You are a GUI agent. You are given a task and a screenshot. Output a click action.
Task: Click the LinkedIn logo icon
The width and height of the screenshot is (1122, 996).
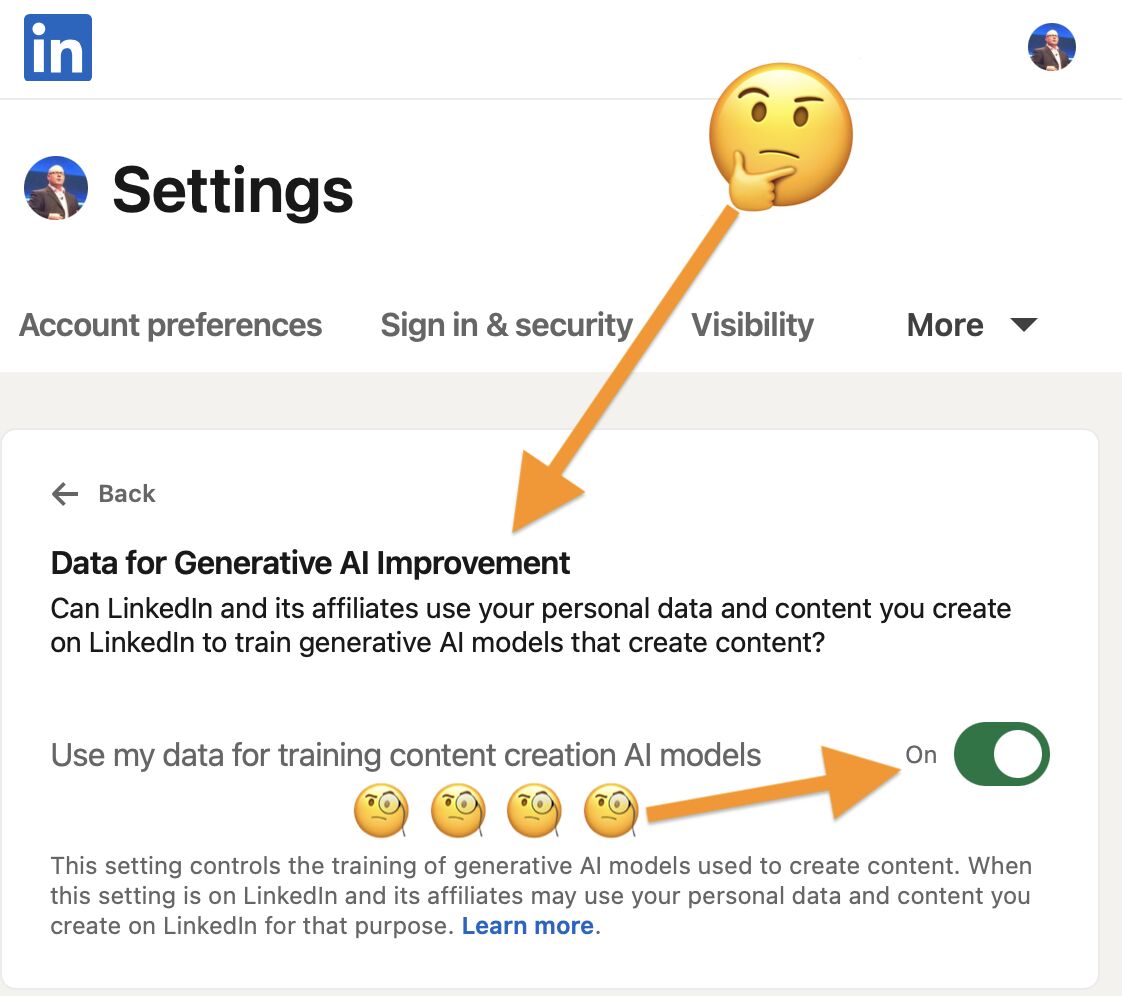(x=58, y=47)
